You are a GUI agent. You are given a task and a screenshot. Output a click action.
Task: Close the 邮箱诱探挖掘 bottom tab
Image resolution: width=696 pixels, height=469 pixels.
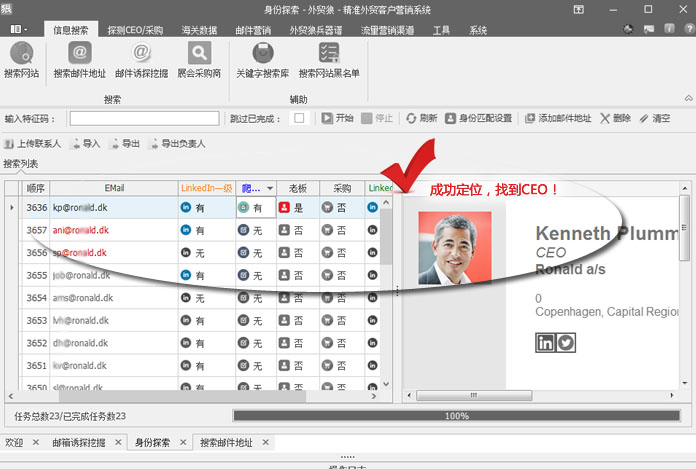pos(117,442)
